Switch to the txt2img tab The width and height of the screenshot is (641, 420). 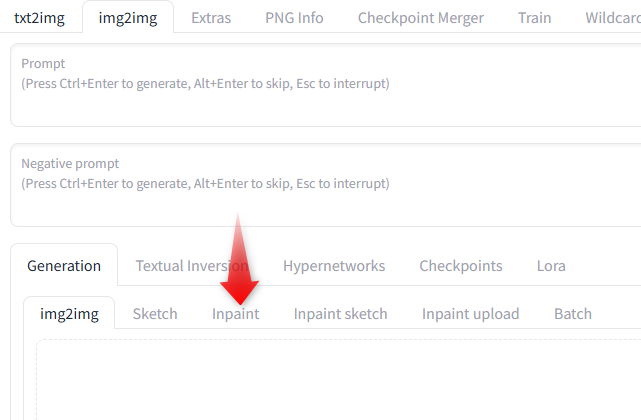click(x=39, y=18)
